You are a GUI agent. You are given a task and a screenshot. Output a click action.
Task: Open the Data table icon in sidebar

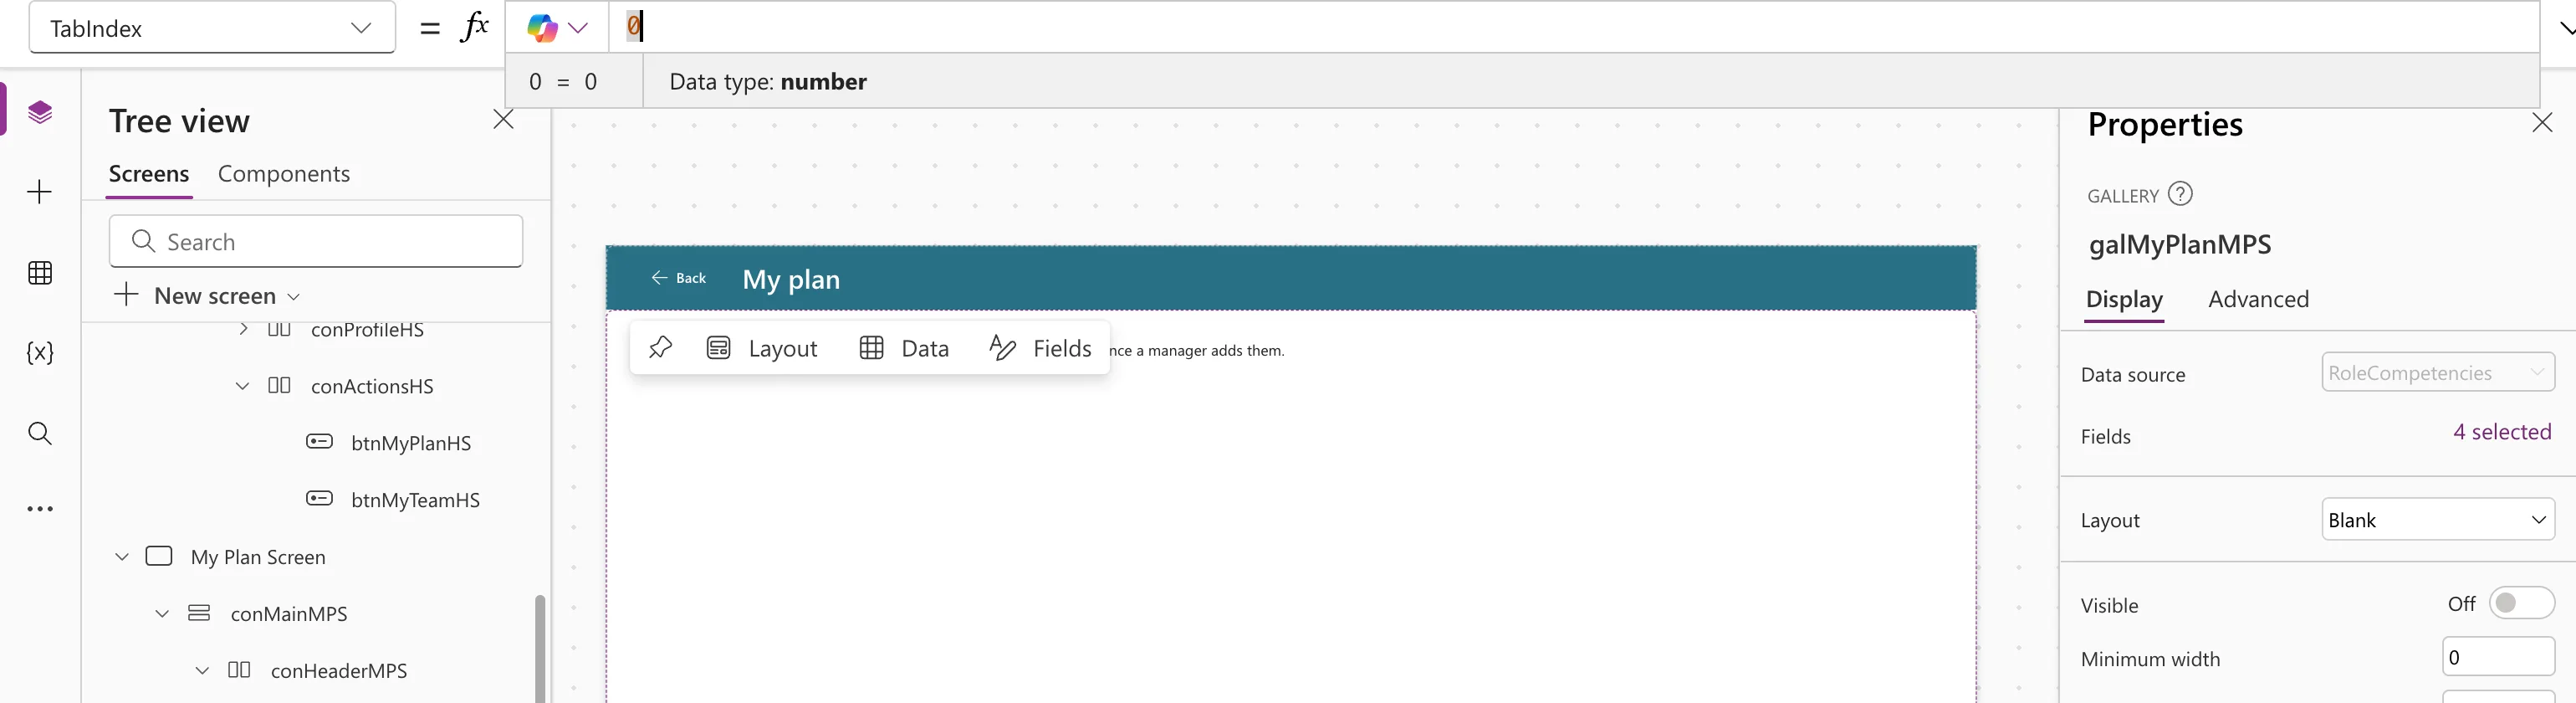(40, 272)
